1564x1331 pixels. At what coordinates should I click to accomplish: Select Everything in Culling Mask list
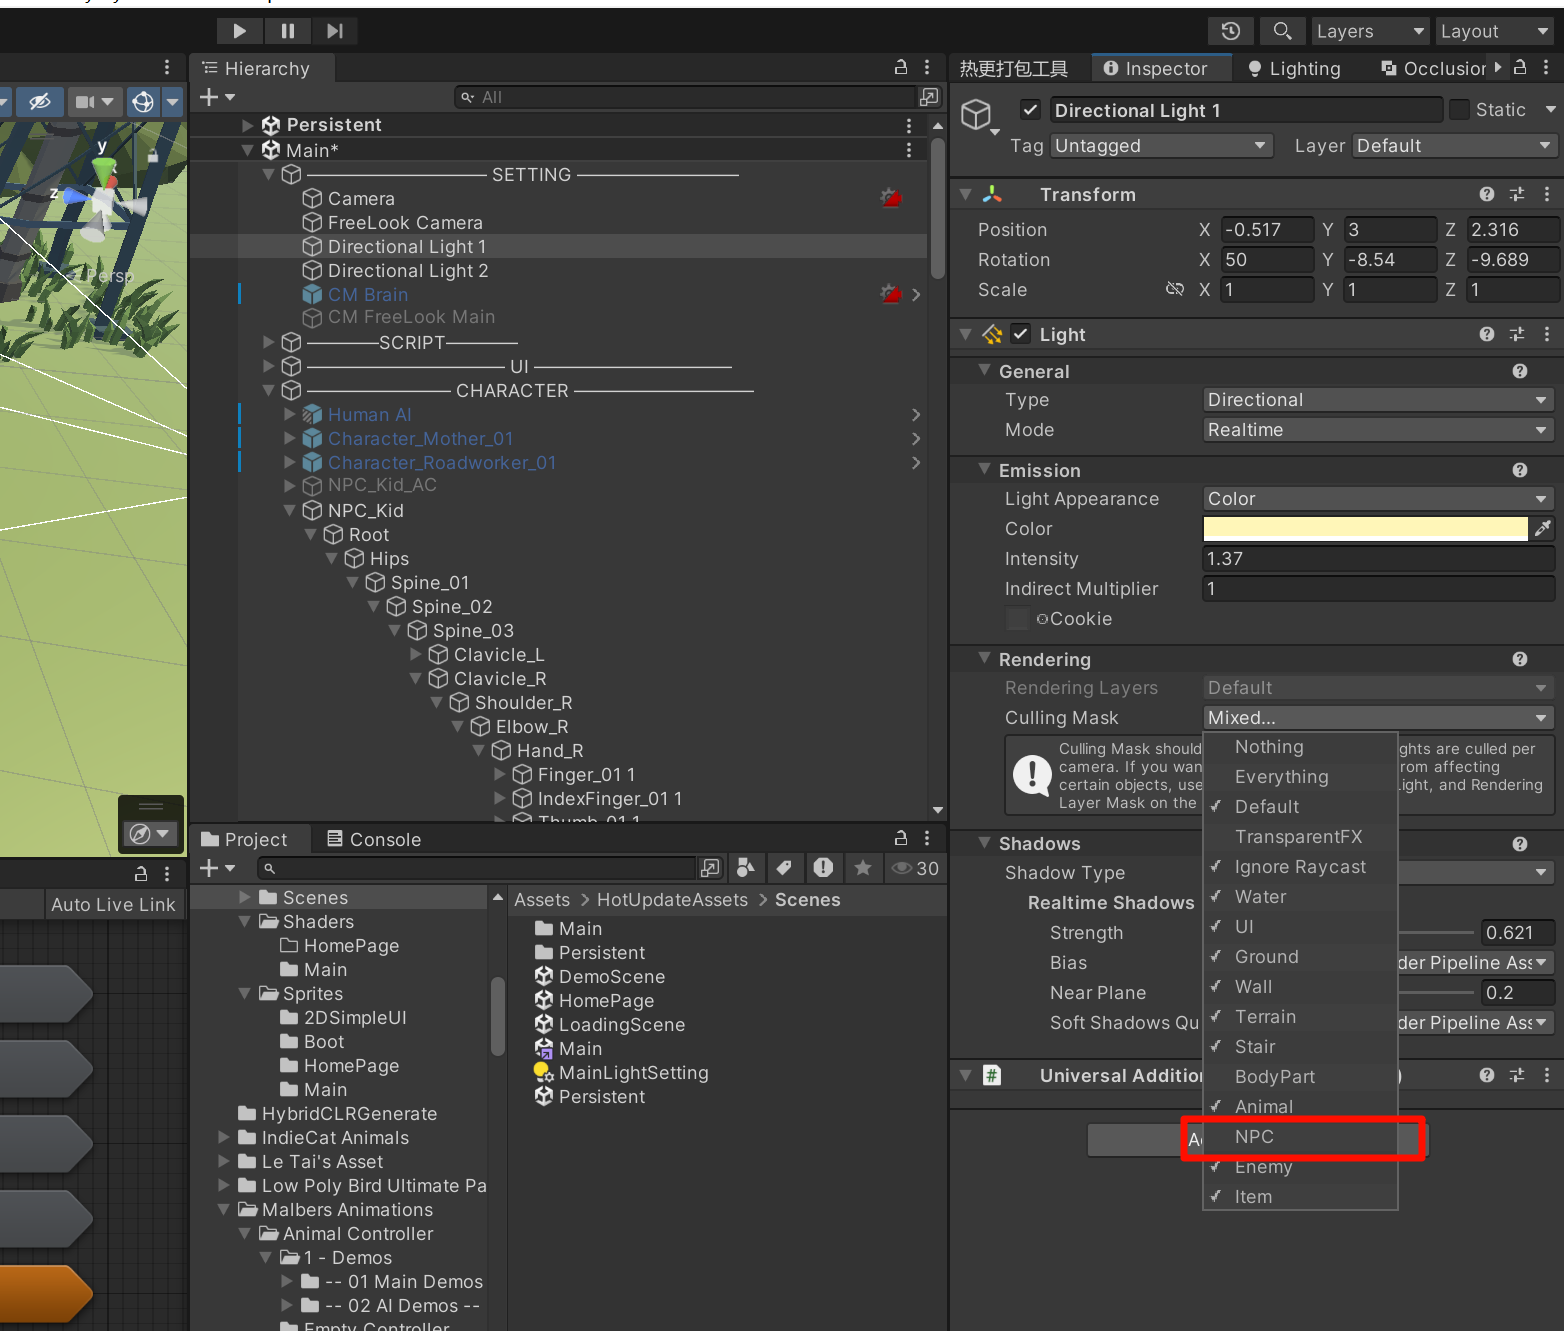pyautogui.click(x=1300, y=777)
